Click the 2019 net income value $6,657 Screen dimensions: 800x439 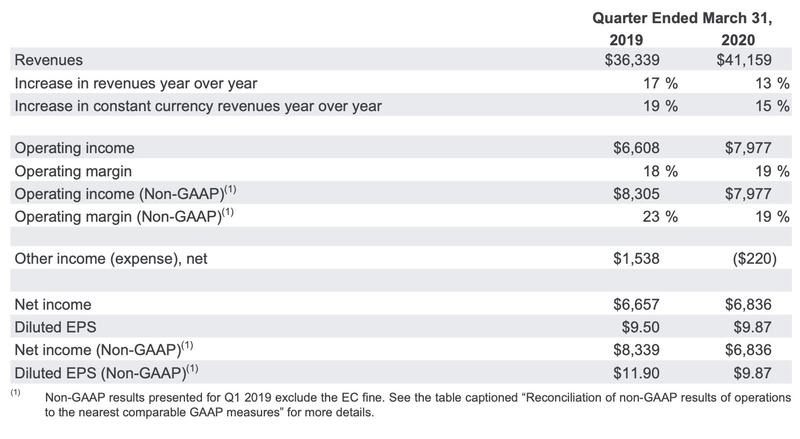click(x=635, y=302)
